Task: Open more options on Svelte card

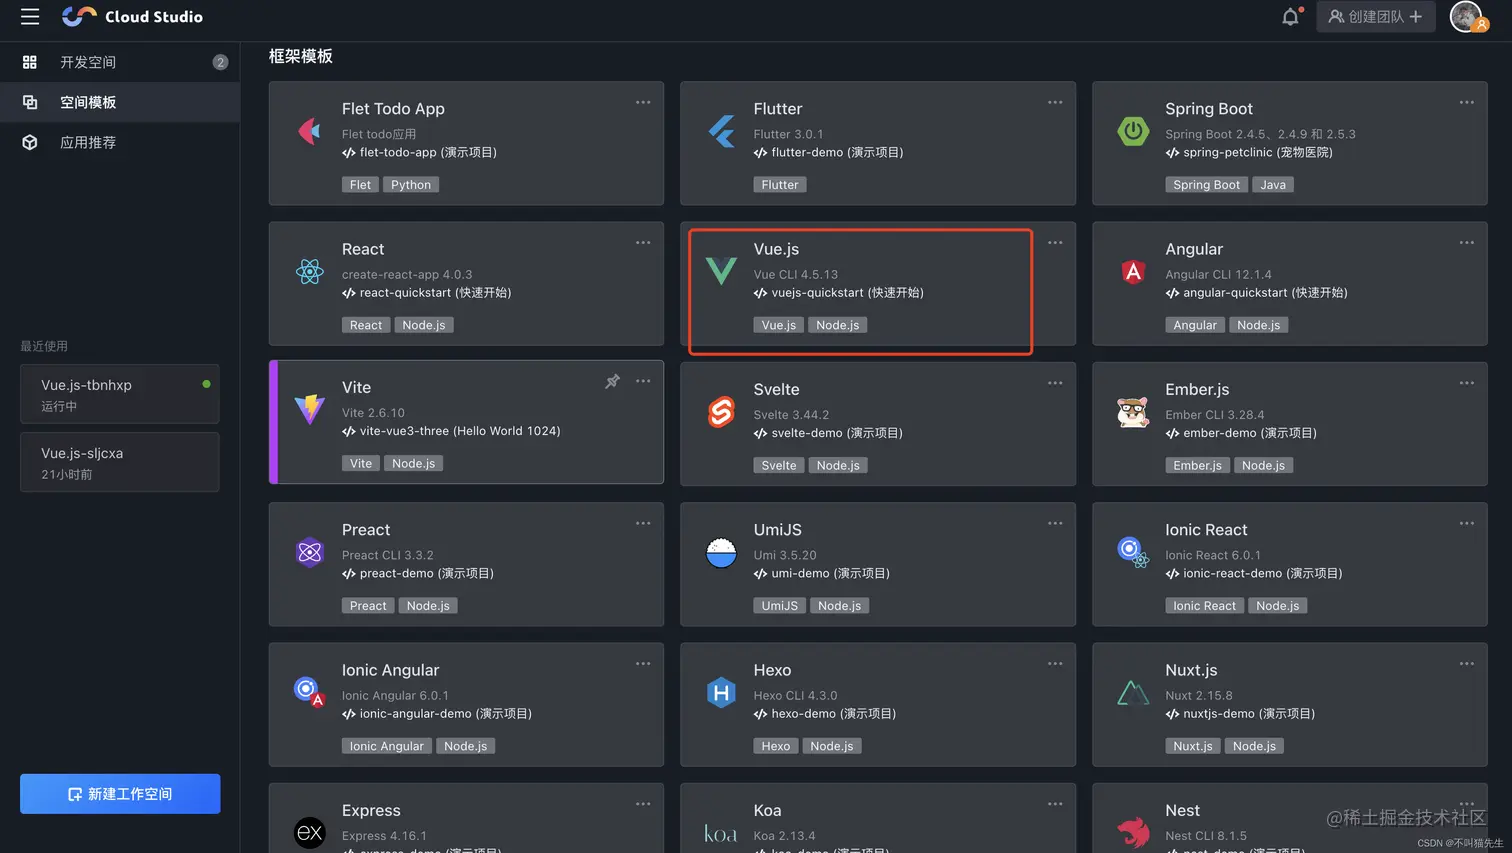Action: click(x=1055, y=383)
